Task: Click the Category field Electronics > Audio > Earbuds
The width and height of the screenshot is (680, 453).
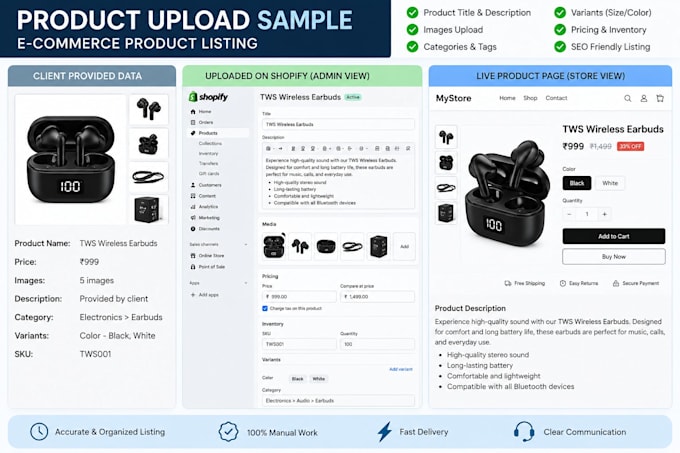Action: tap(338, 401)
